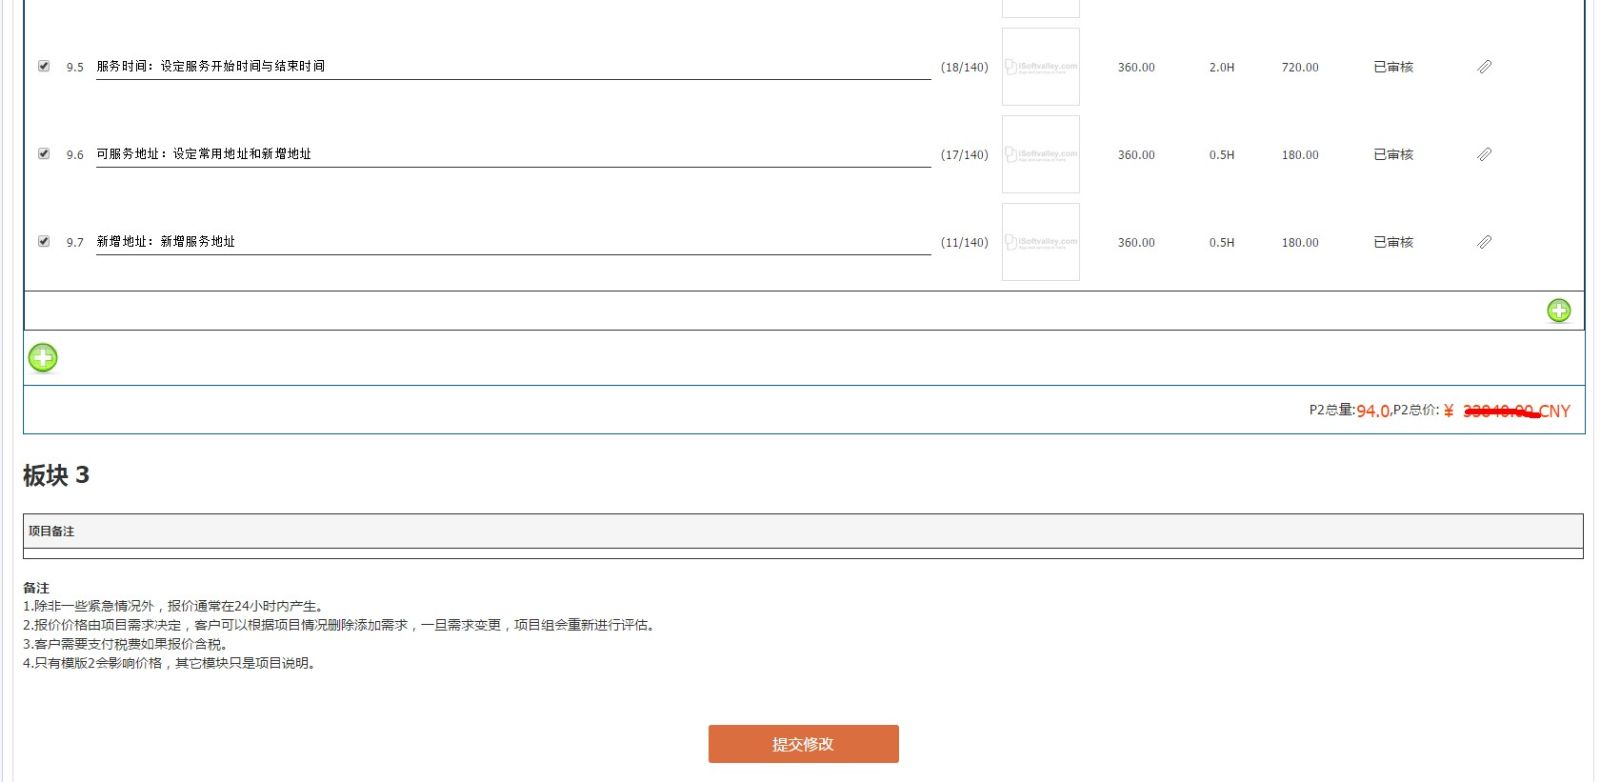This screenshot has width=1600, height=782.
Task: Click the 已审核 status of item 9.6
Action: (x=1393, y=155)
